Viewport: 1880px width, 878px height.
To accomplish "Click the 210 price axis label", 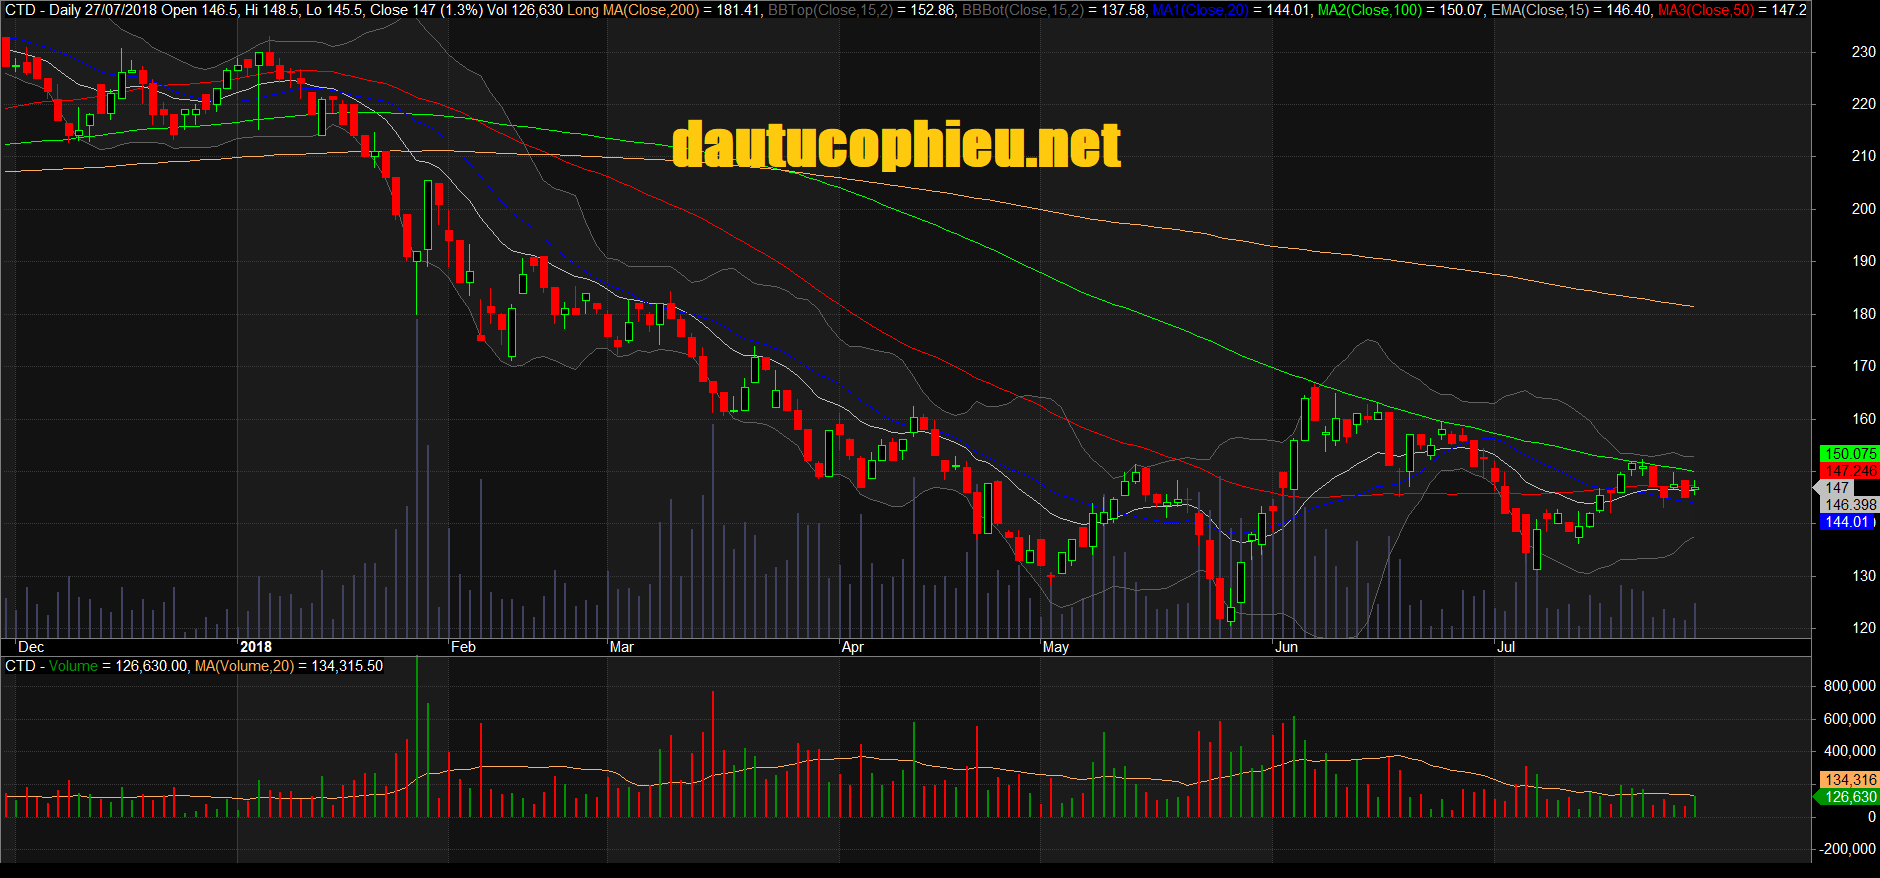I will (1864, 155).
